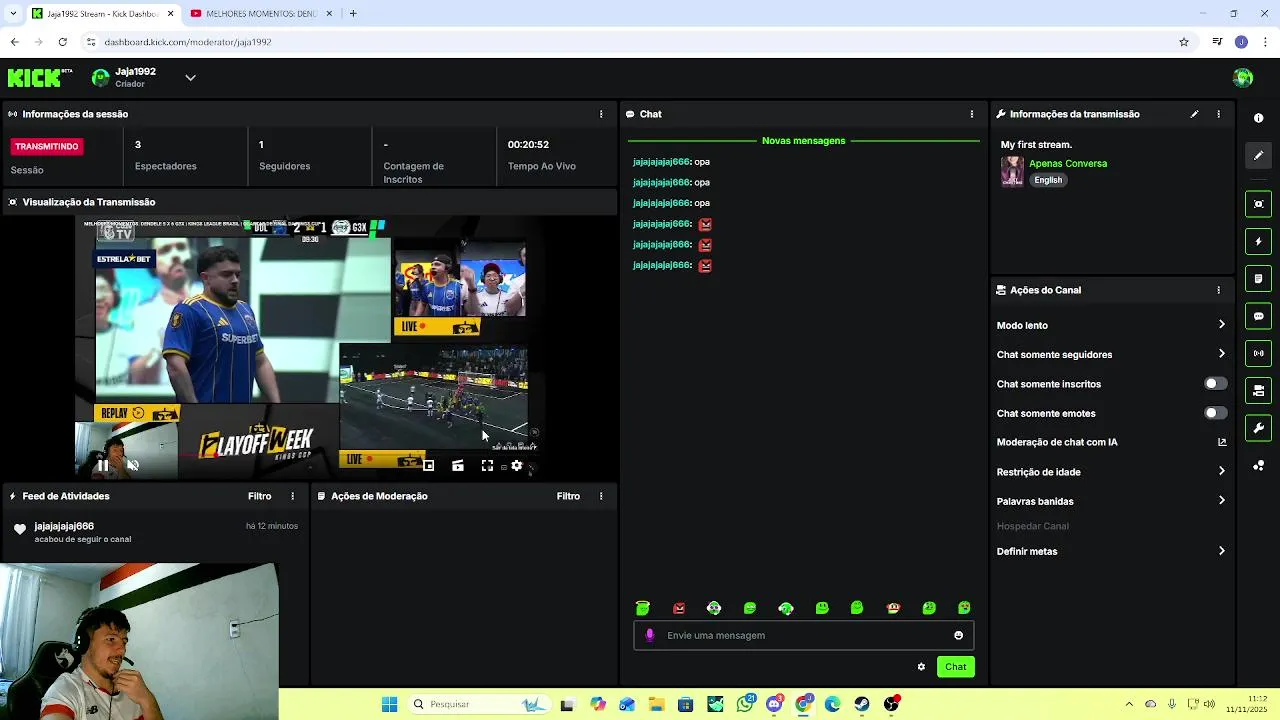Expand Restrição de idade option
1280x720 pixels.
click(x=1110, y=472)
